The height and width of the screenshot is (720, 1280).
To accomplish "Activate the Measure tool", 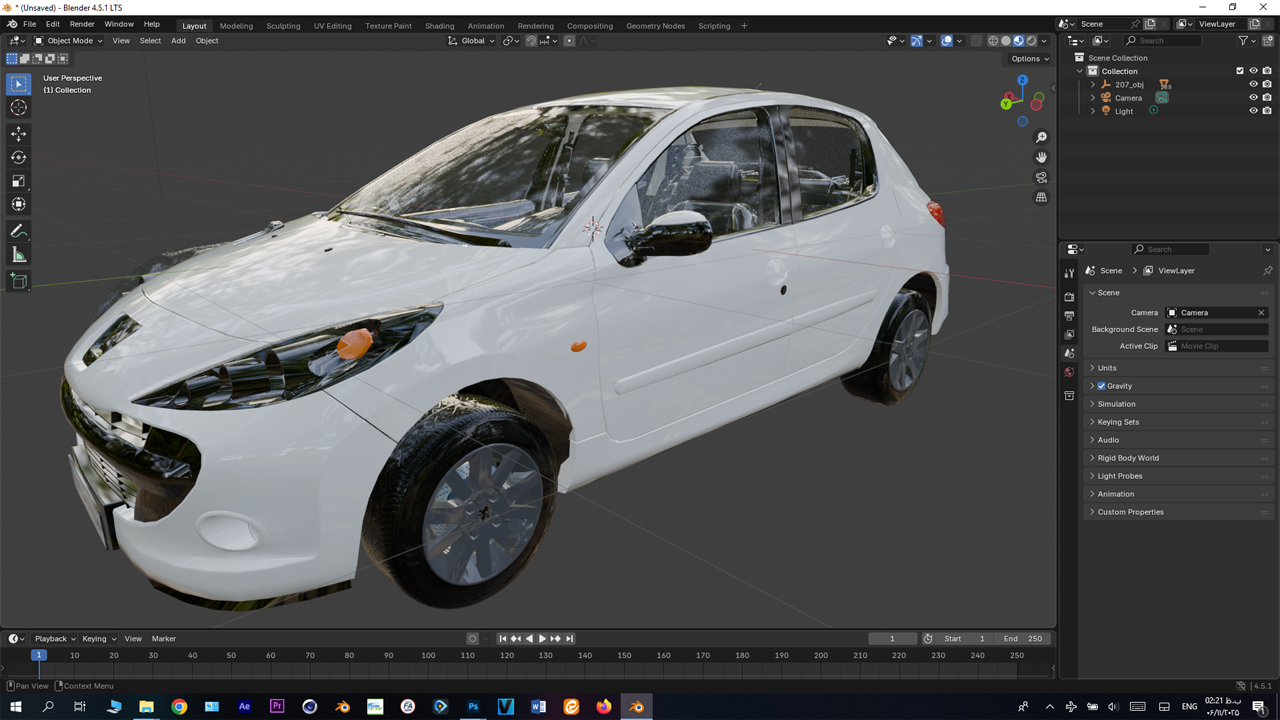I will (x=18, y=255).
